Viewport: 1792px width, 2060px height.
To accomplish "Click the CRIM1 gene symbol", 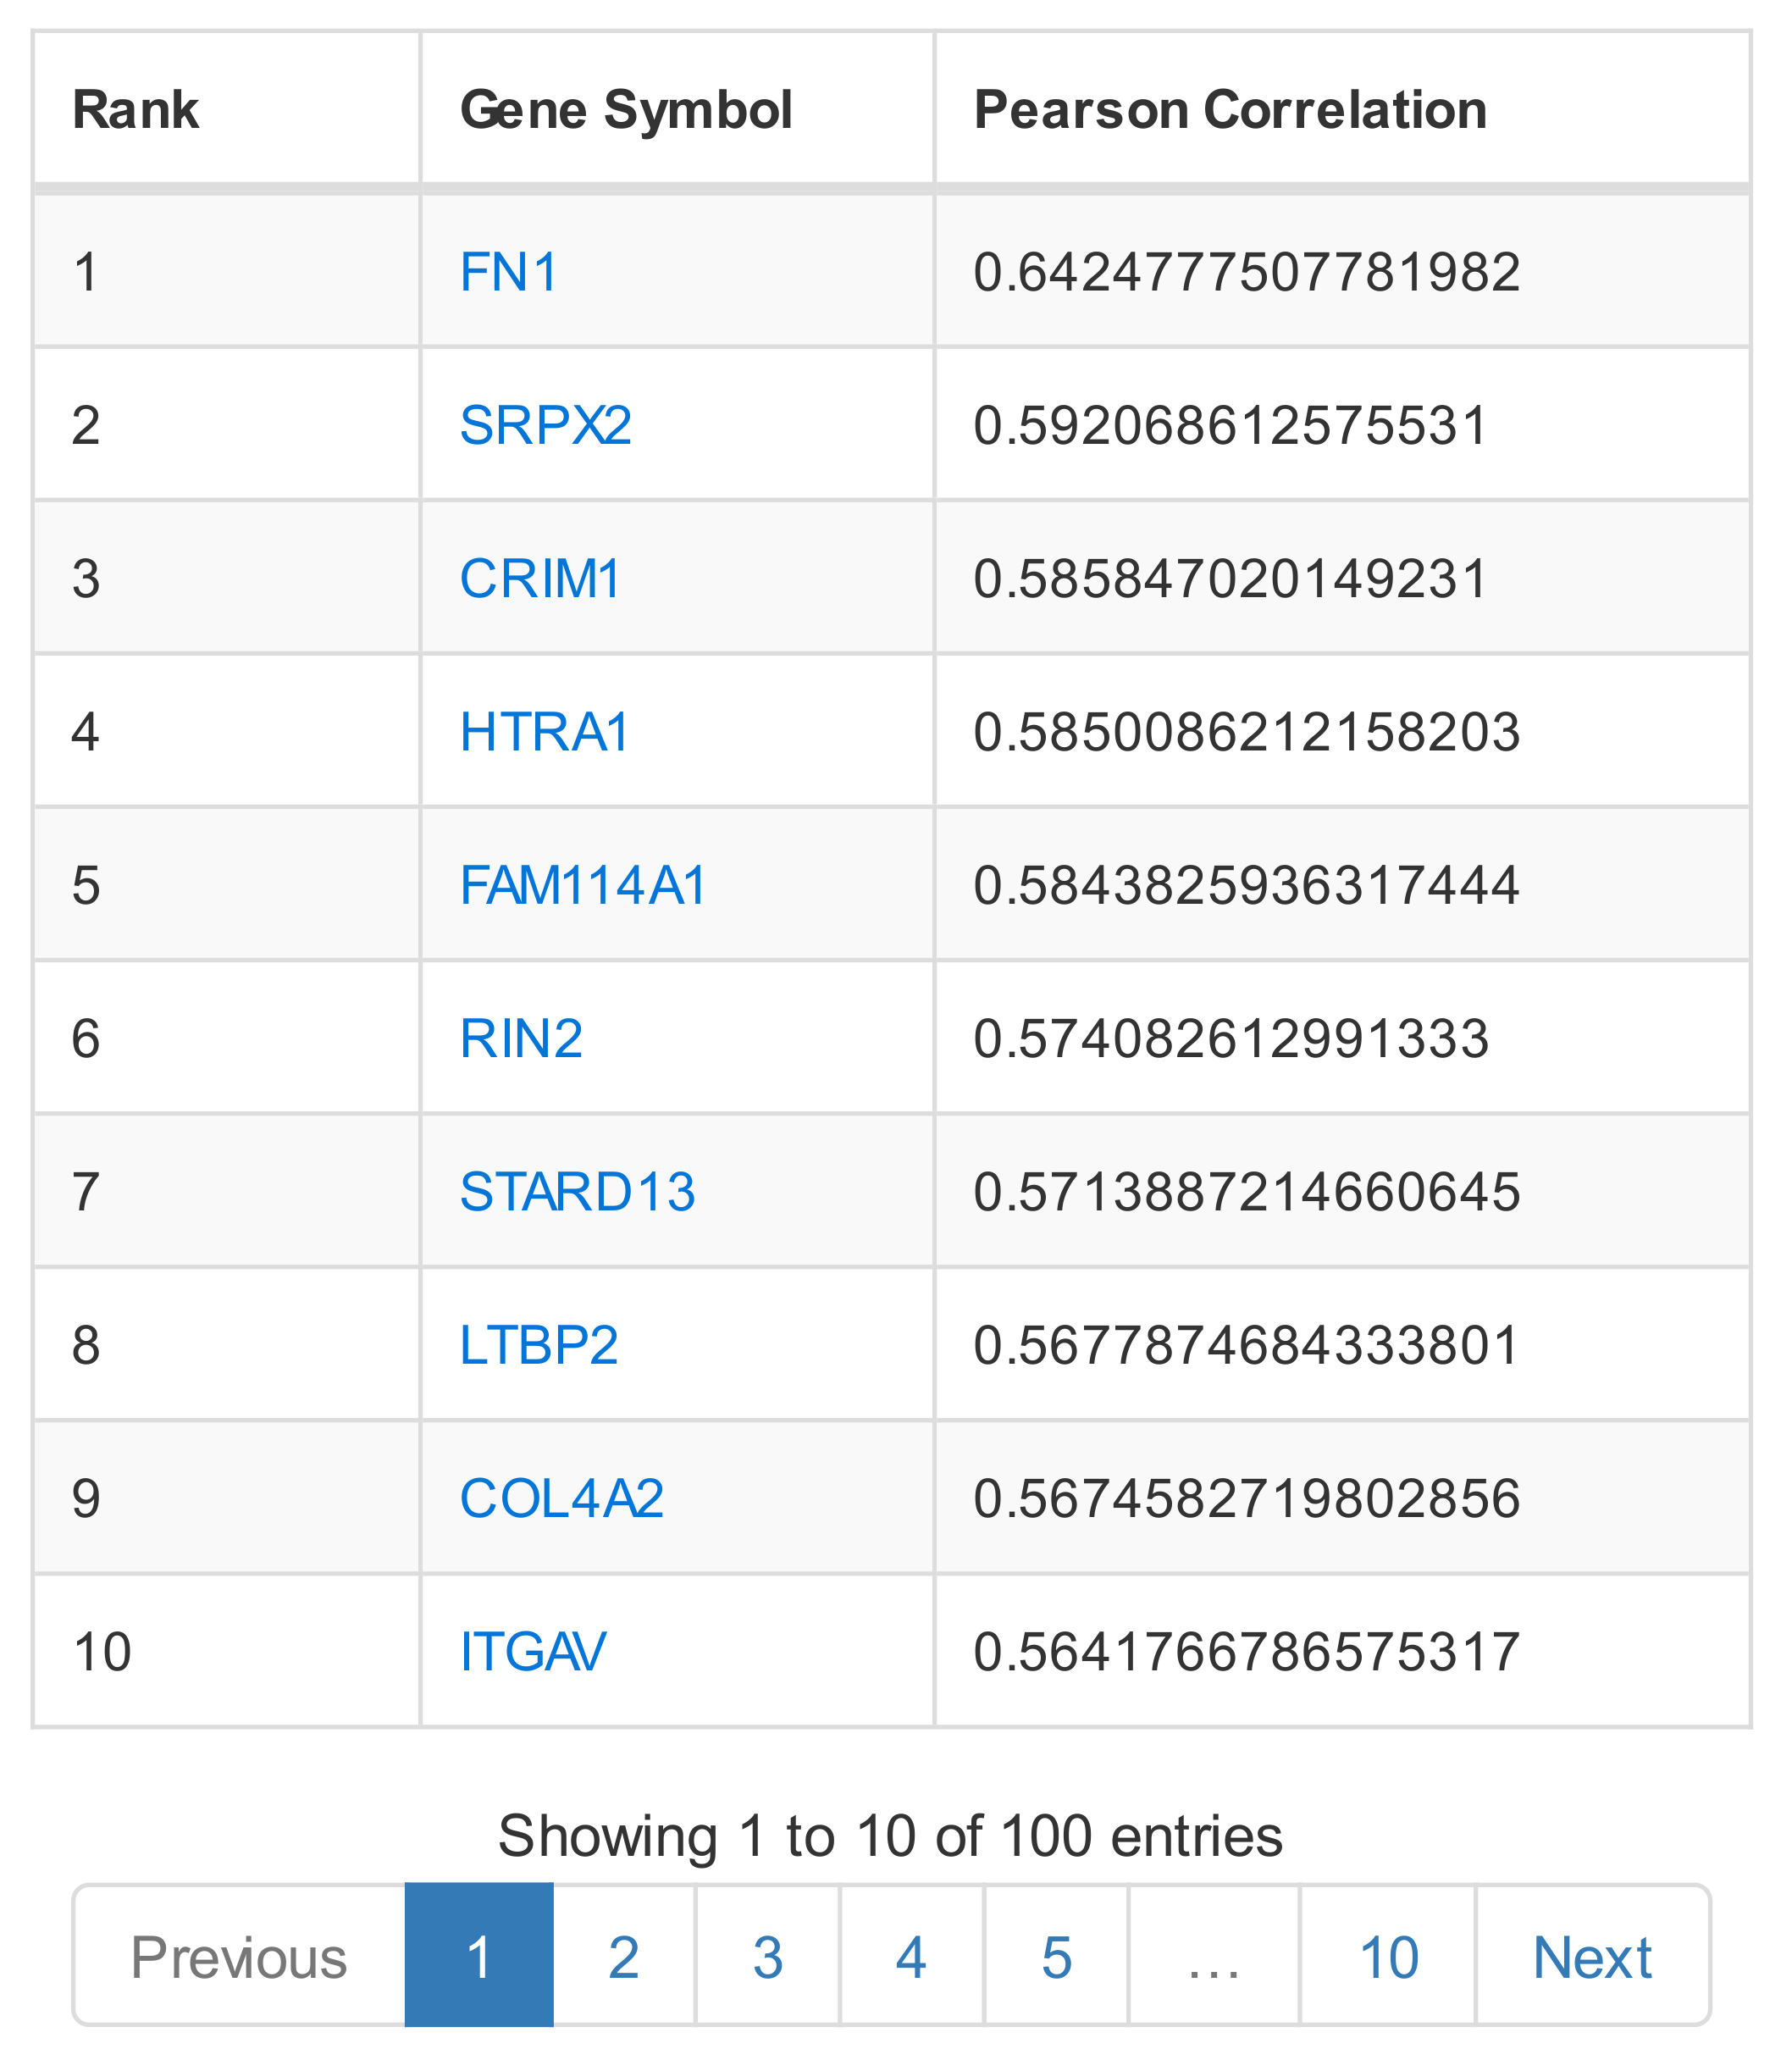I will point(540,578).
